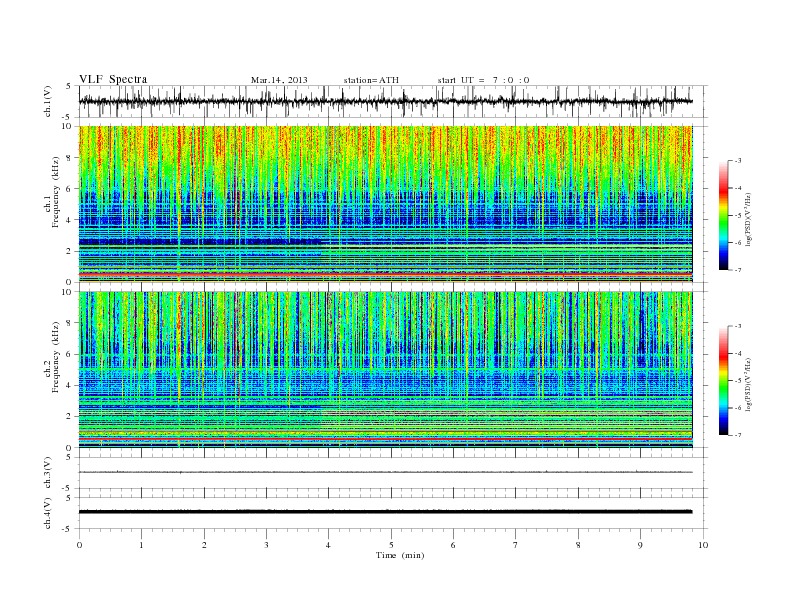Click the lower color scale bar beside ch.2
The width and height of the screenshot is (792, 612).
(x=724, y=381)
